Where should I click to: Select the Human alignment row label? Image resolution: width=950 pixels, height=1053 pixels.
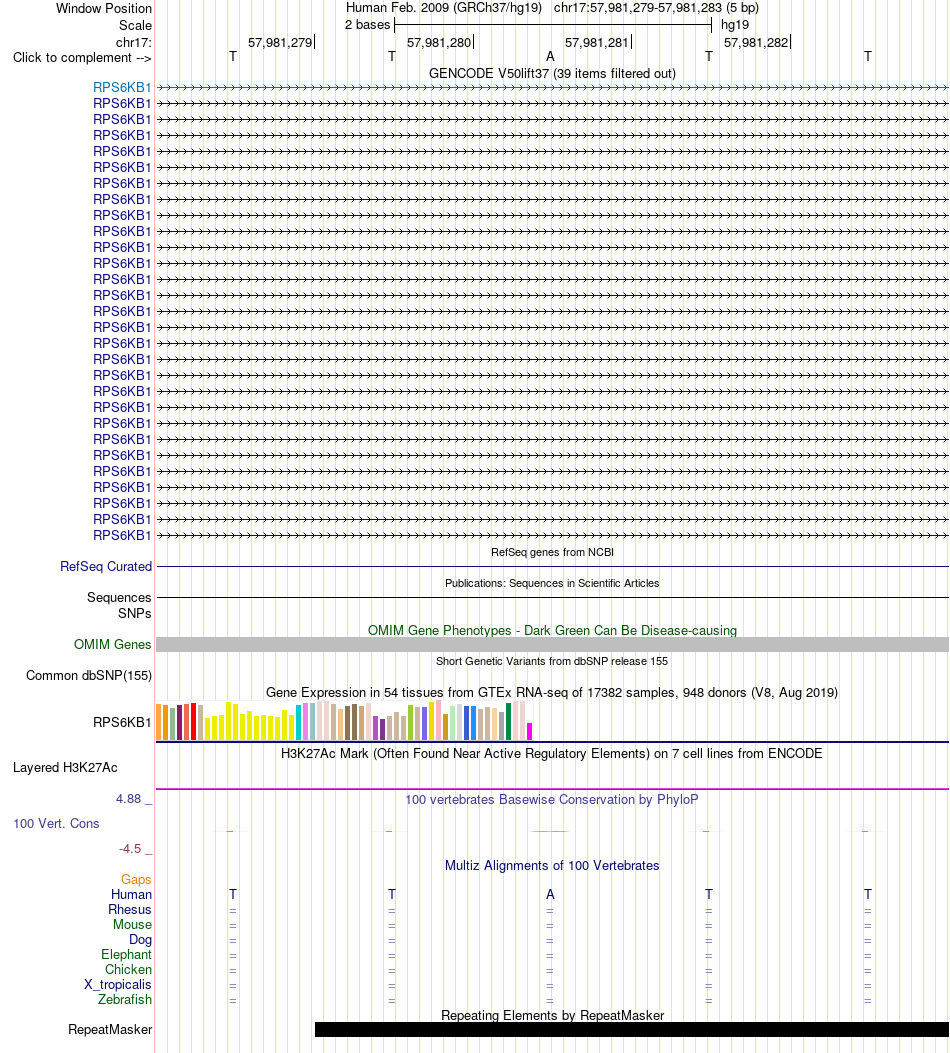(x=132, y=895)
